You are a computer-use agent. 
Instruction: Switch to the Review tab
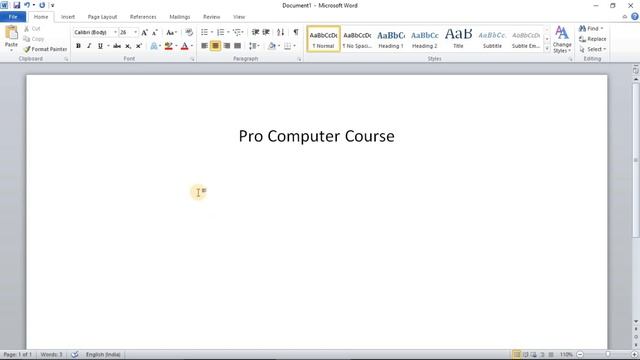[x=211, y=17]
